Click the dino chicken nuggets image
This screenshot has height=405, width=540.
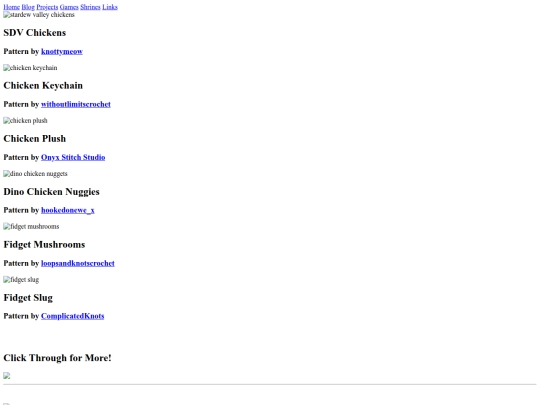(35, 174)
